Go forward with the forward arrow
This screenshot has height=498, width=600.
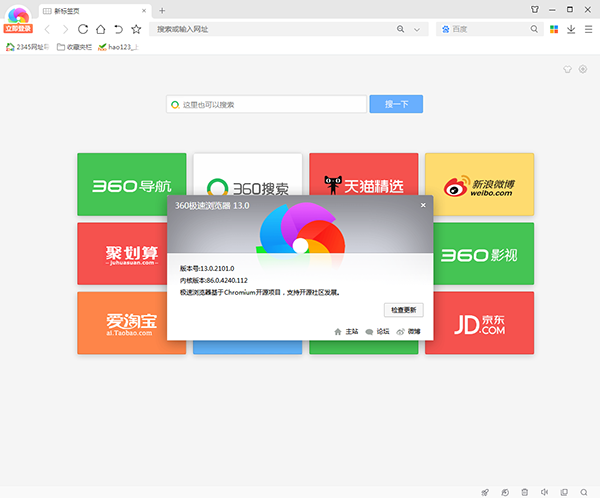click(65, 29)
